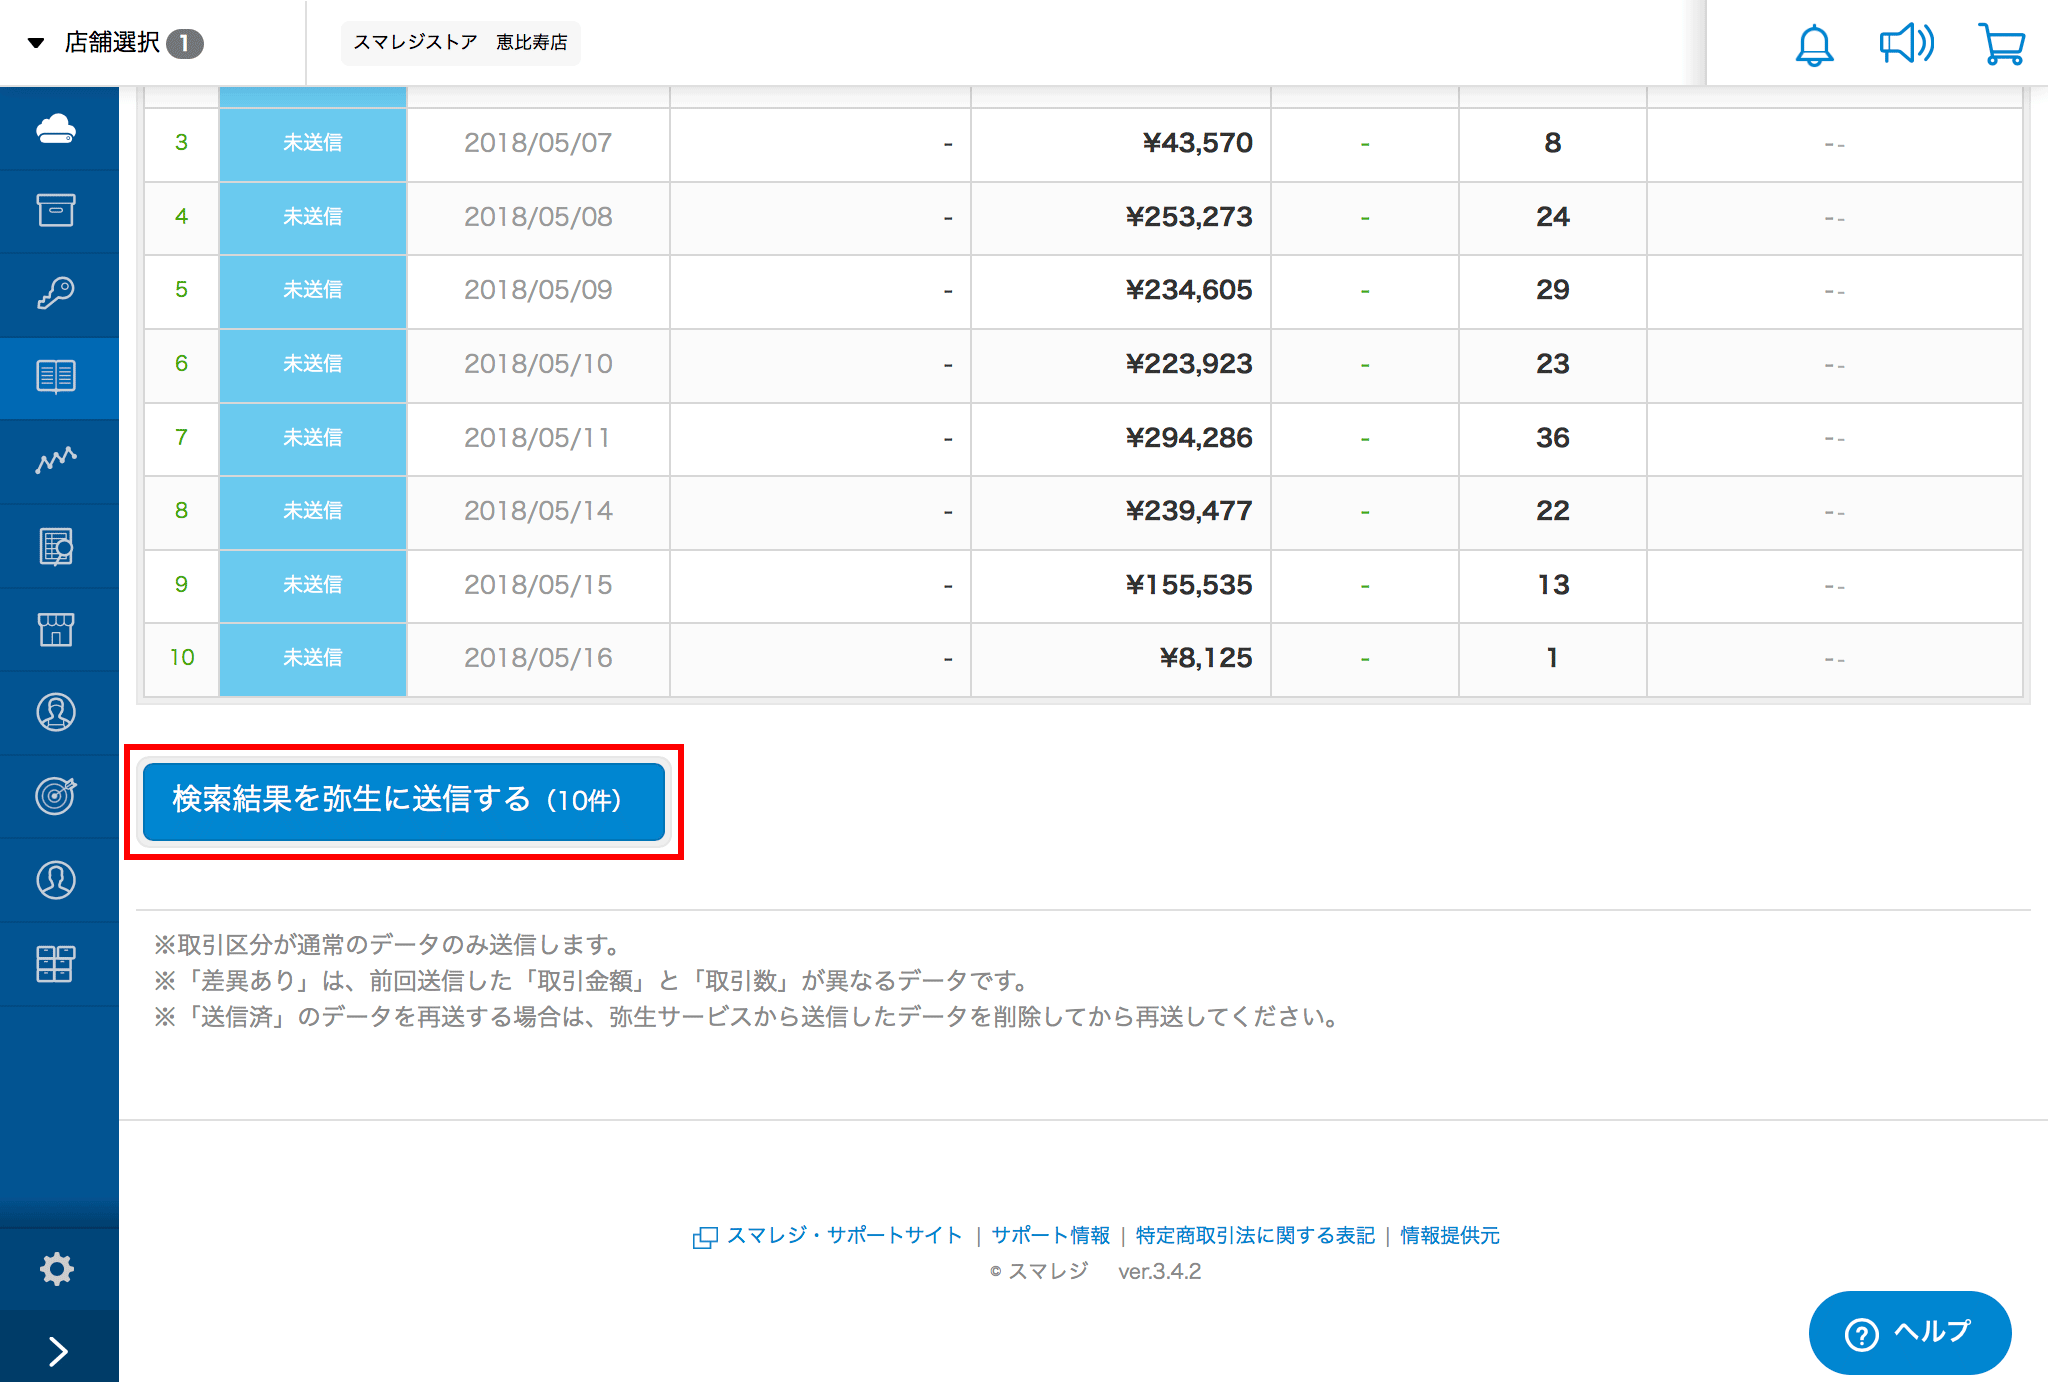Click the スマレジストア 恵比寿店 store tag
The width and height of the screenshot is (2048, 1382).
(460, 43)
